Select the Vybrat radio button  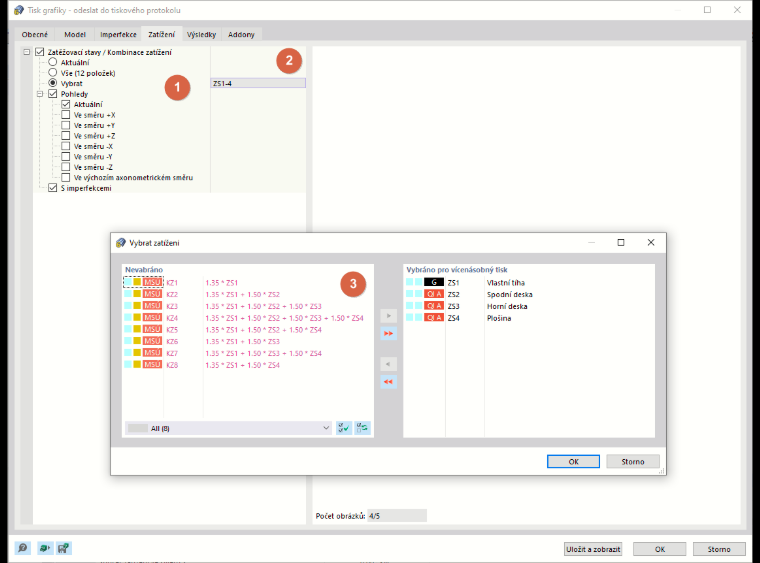53,83
